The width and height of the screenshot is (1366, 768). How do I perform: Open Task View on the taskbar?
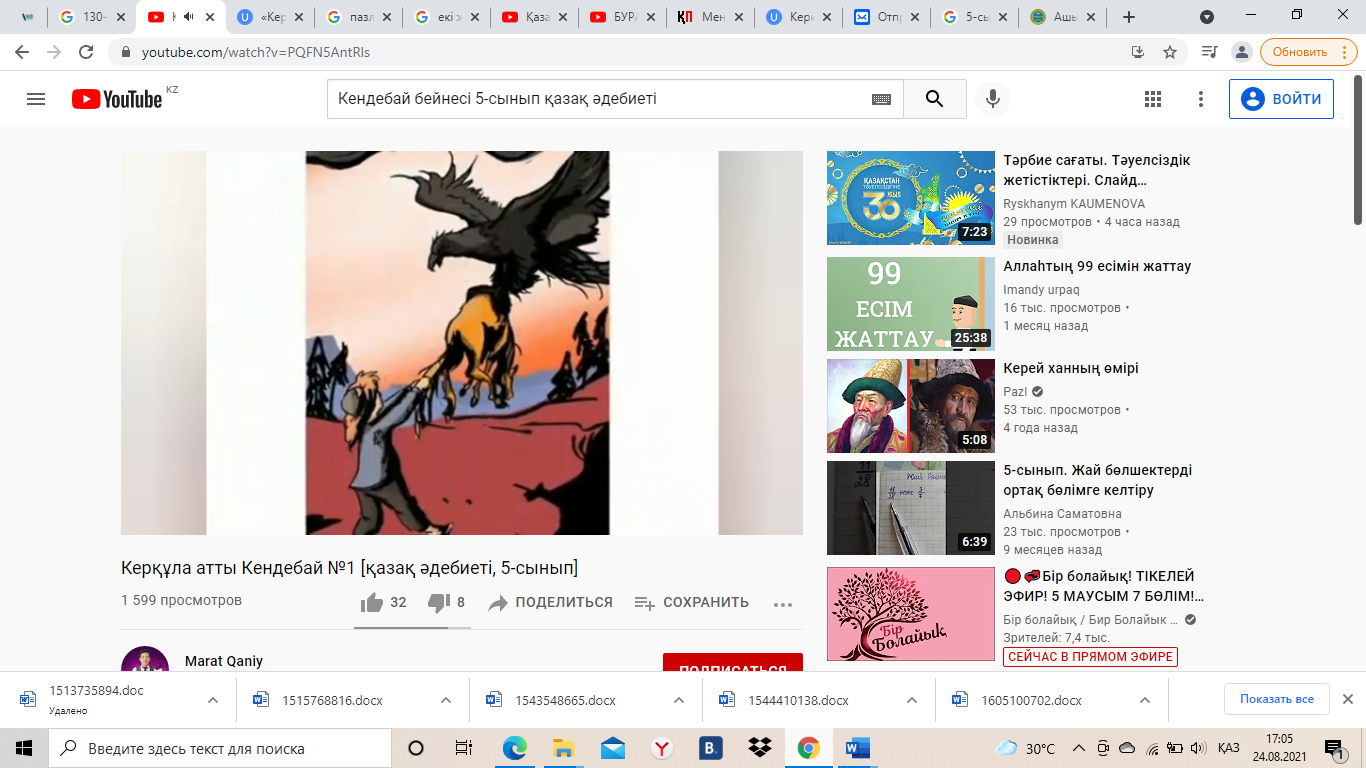(x=464, y=748)
